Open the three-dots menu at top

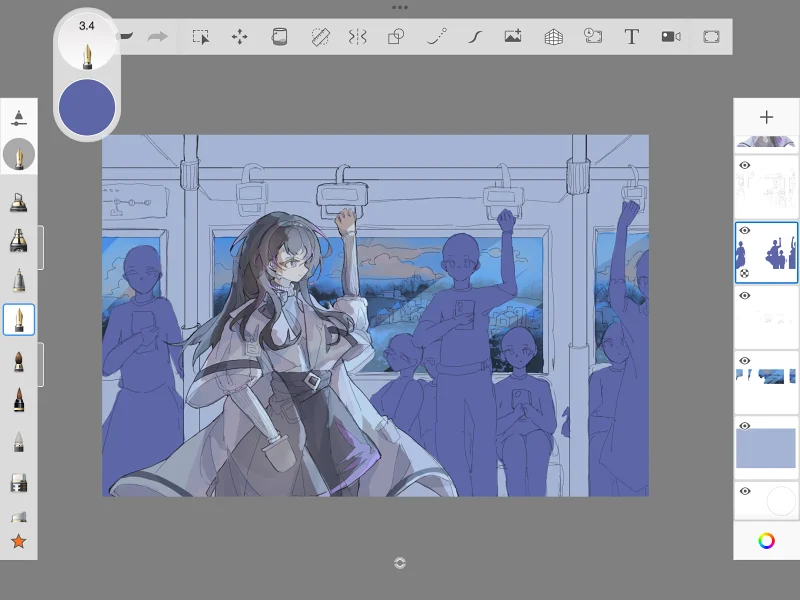(400, 7)
